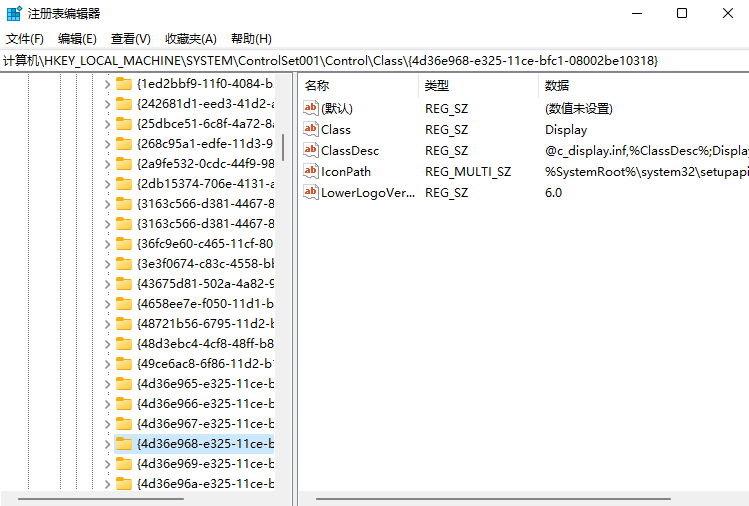749x506 pixels.
Task: Select the {3e3f0674-c83c-4558 tree key
Action: [x=205, y=264]
